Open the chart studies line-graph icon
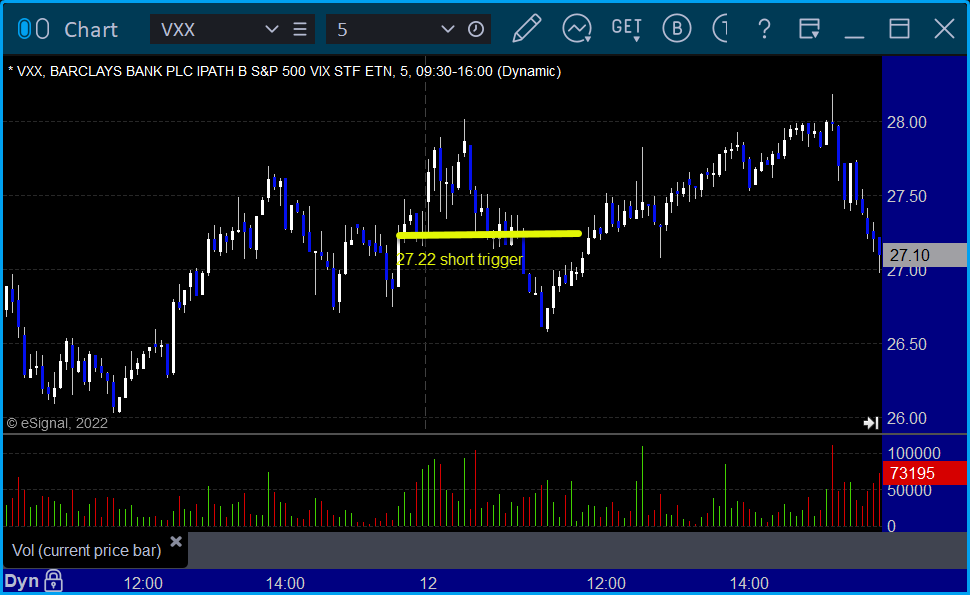Screen dimensions: 970x595 [577, 29]
